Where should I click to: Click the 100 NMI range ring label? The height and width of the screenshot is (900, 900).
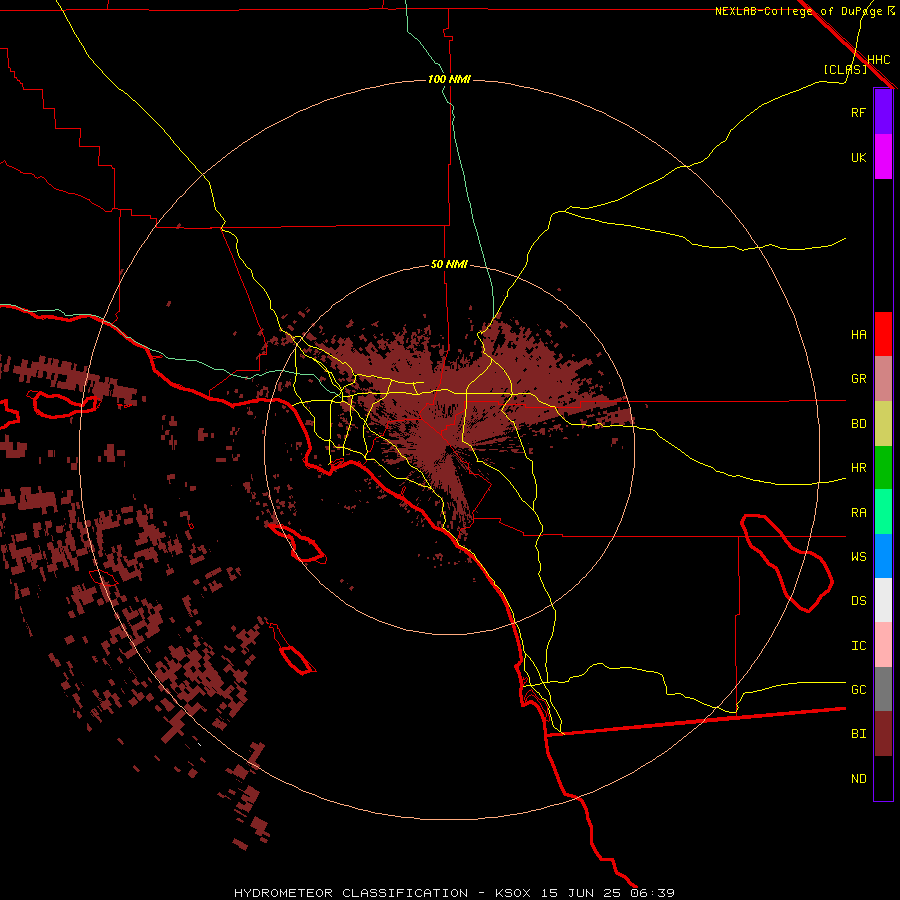tap(449, 79)
